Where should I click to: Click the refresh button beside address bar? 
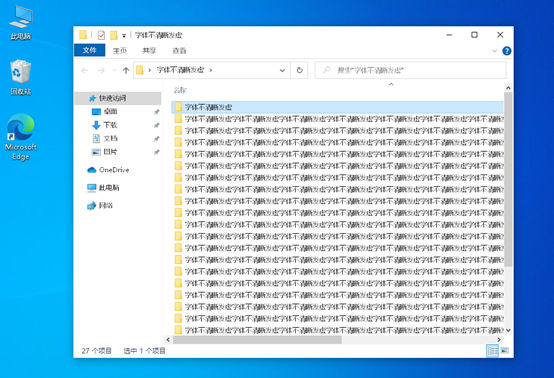coord(299,70)
